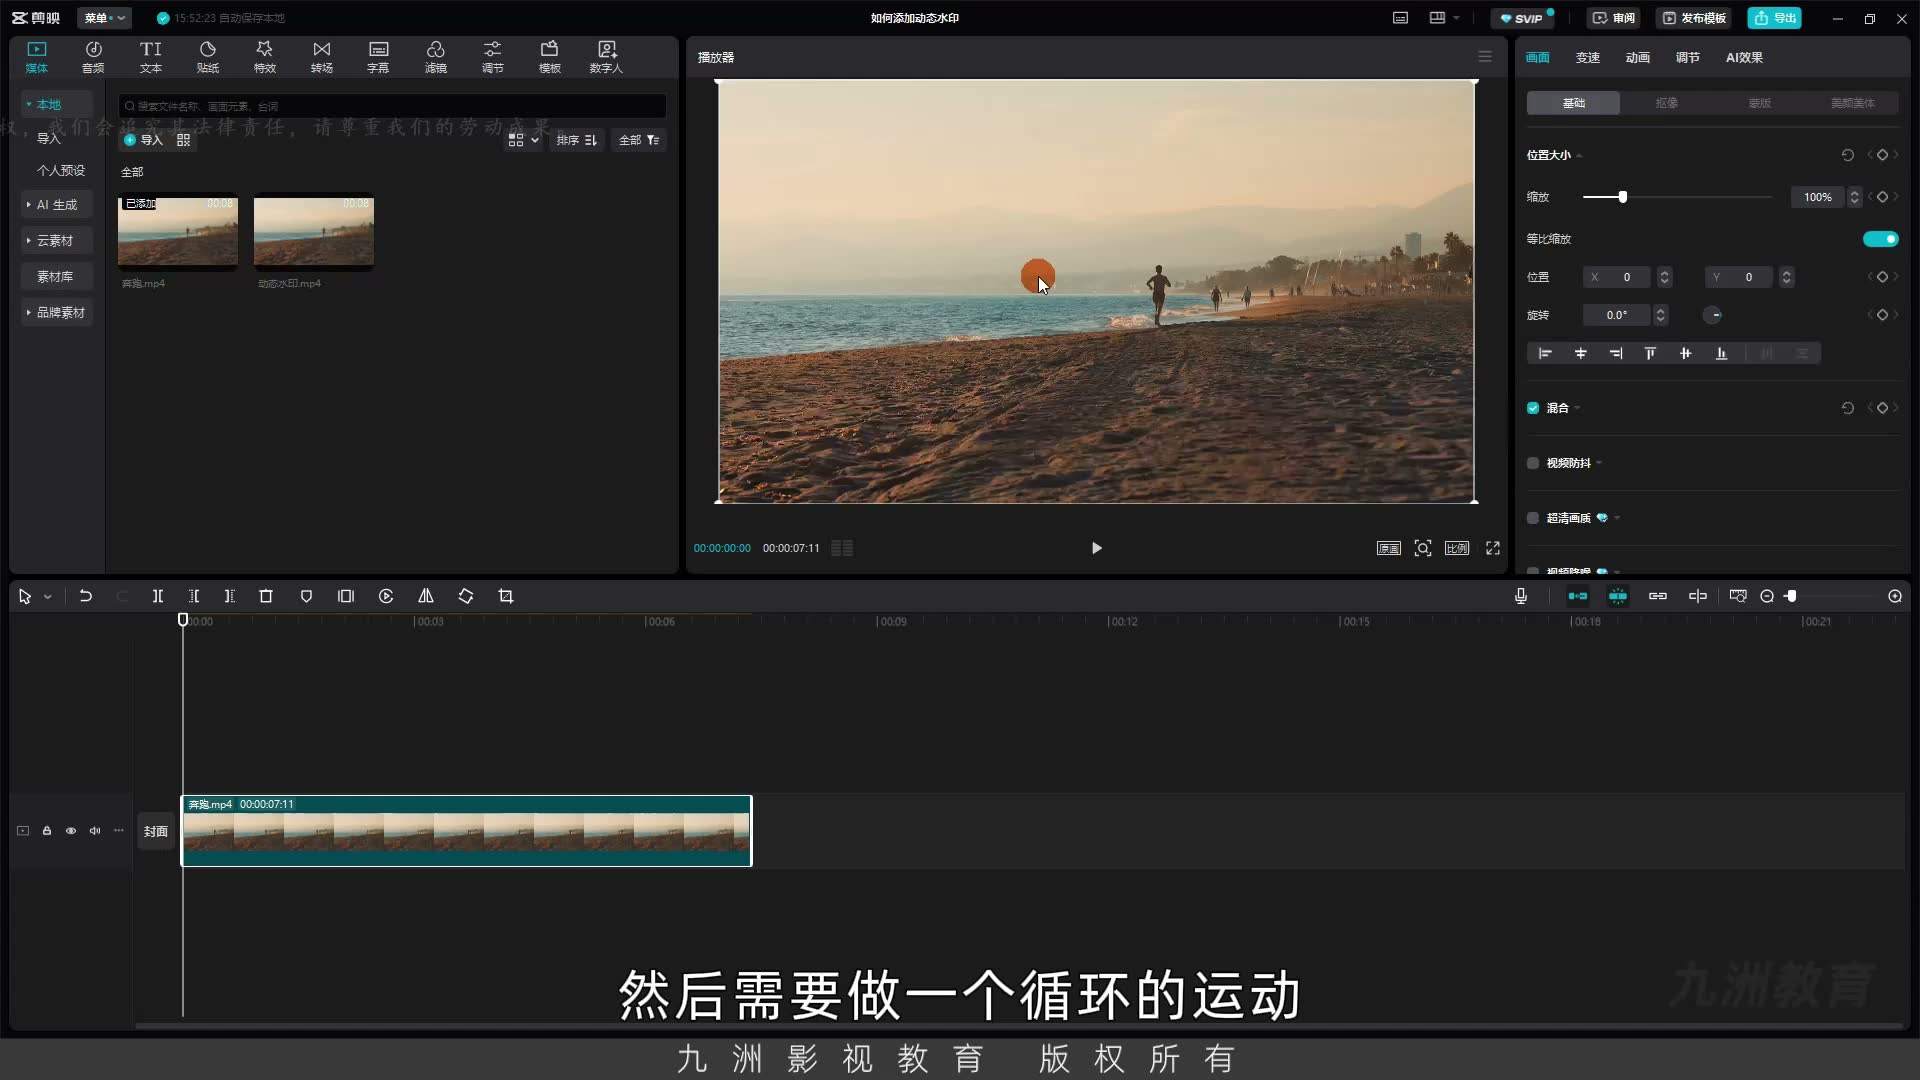Mute the video track audio

(x=95, y=831)
